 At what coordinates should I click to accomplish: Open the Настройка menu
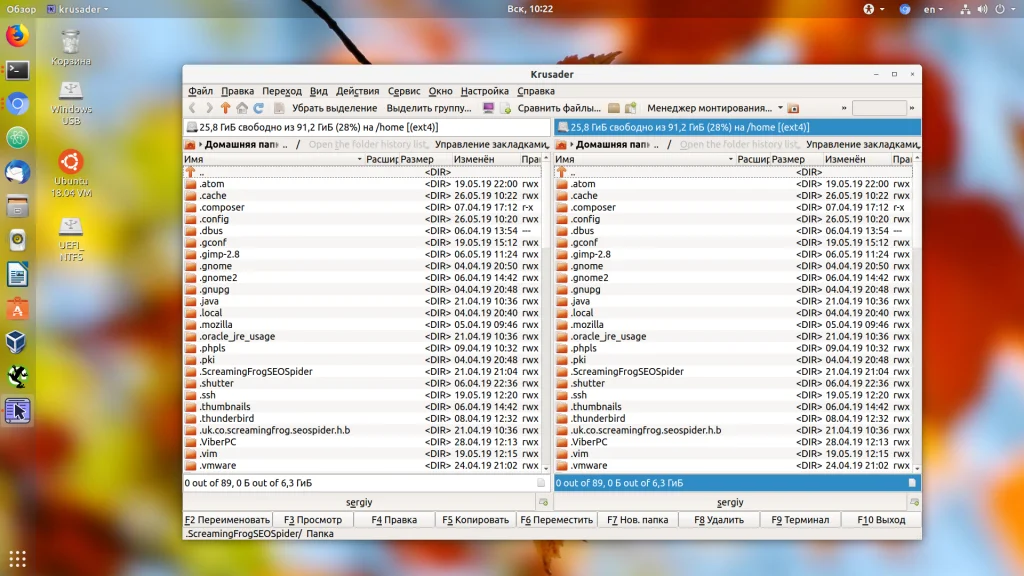(x=485, y=91)
